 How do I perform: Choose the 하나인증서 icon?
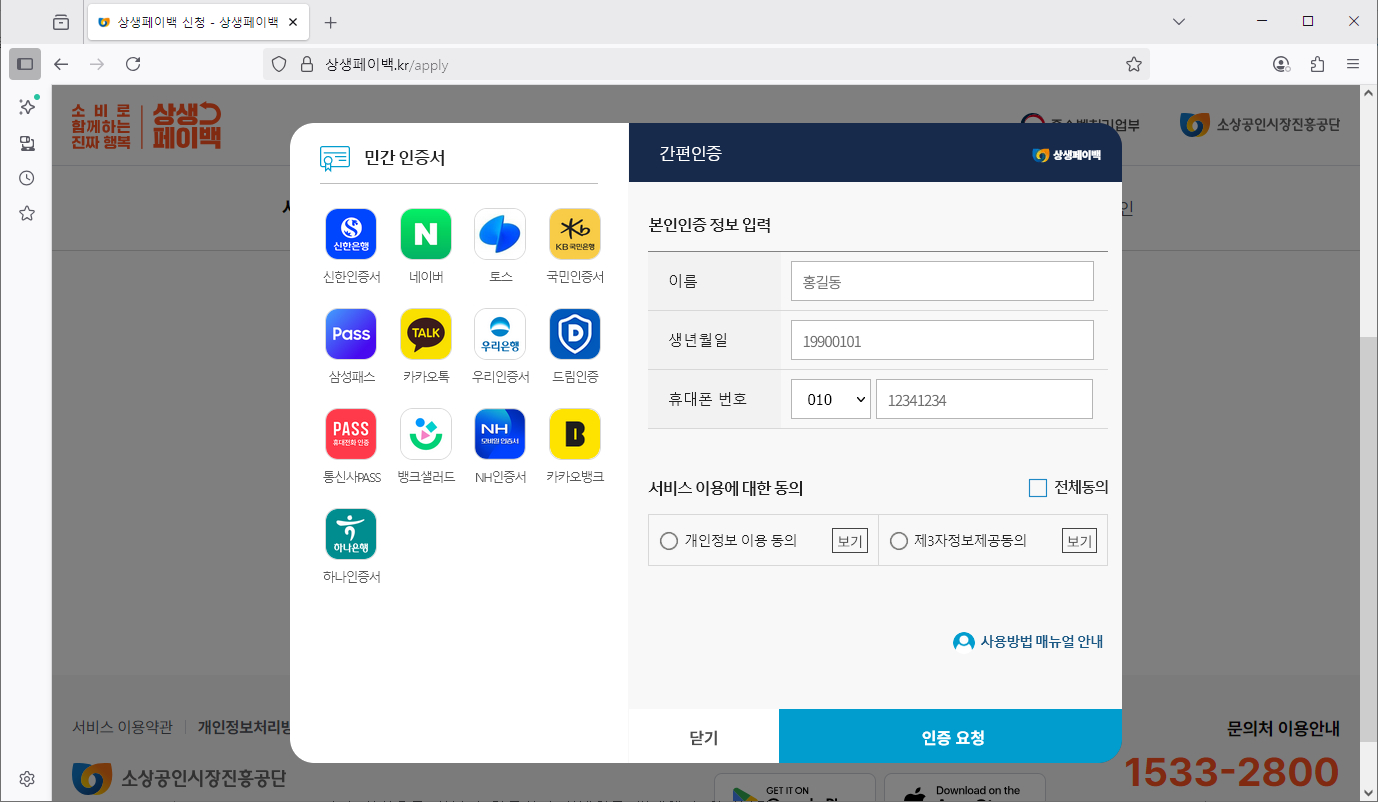[351, 534]
